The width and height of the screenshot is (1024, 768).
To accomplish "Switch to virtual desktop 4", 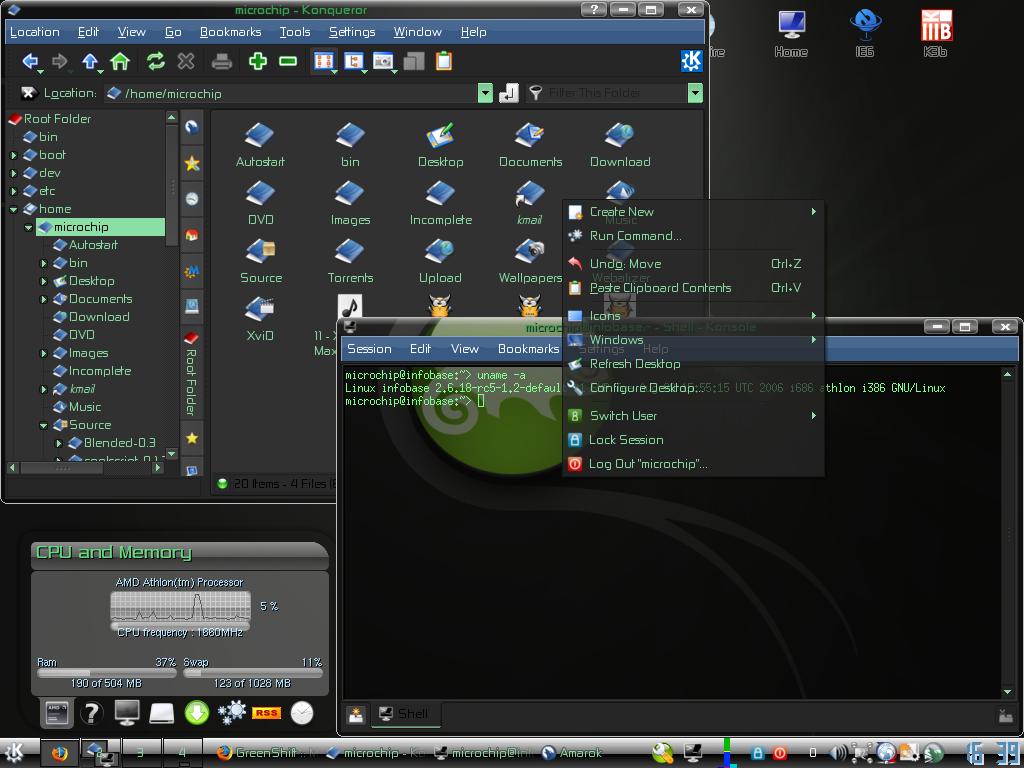I will [182, 753].
